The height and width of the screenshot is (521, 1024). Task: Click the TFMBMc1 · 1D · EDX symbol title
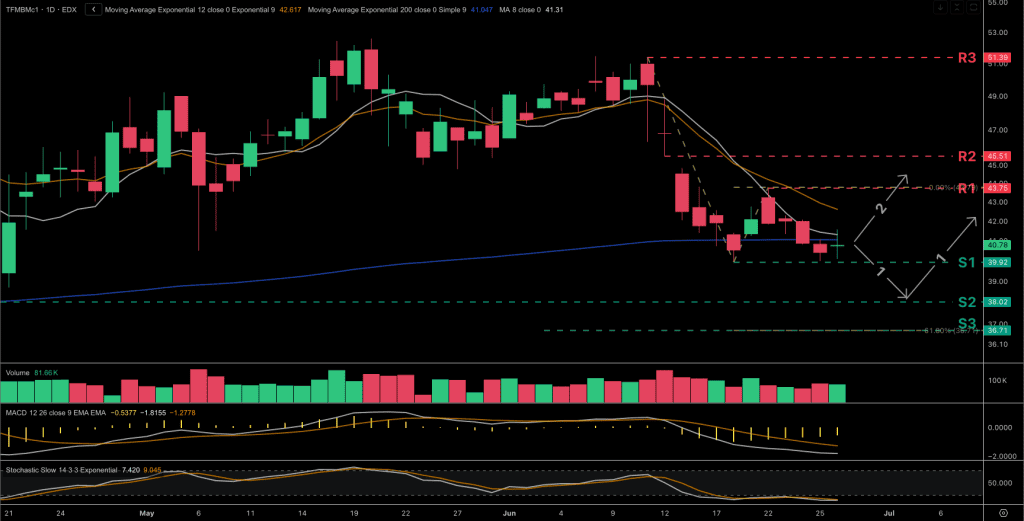(x=41, y=10)
